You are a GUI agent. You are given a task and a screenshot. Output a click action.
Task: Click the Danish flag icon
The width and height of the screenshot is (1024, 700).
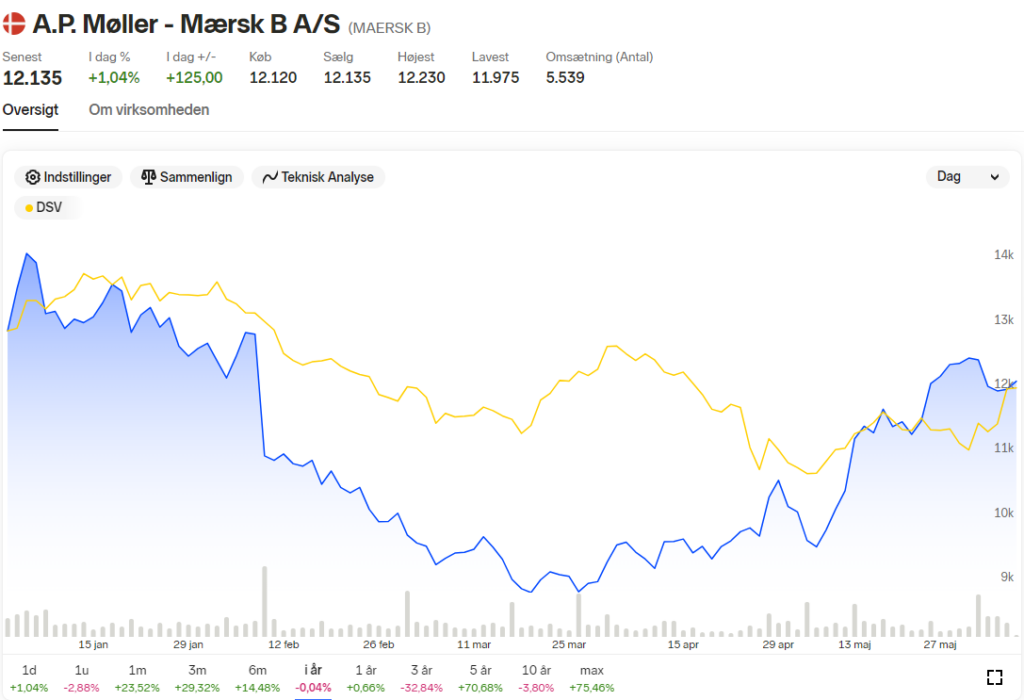(x=14, y=24)
